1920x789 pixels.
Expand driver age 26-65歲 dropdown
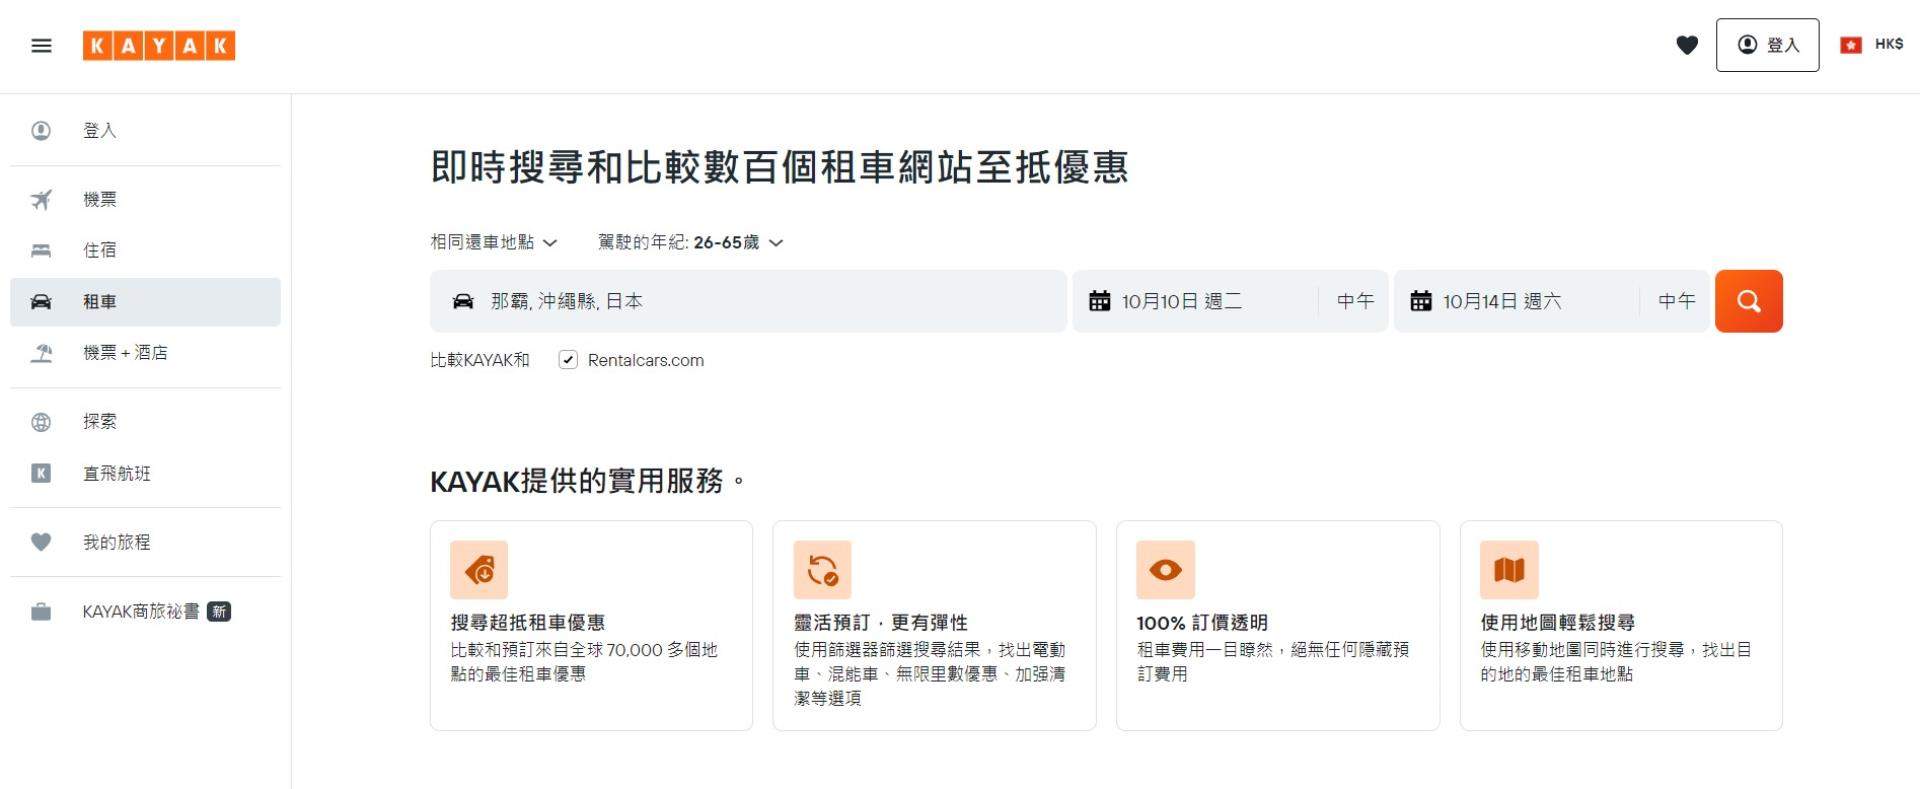pos(690,242)
